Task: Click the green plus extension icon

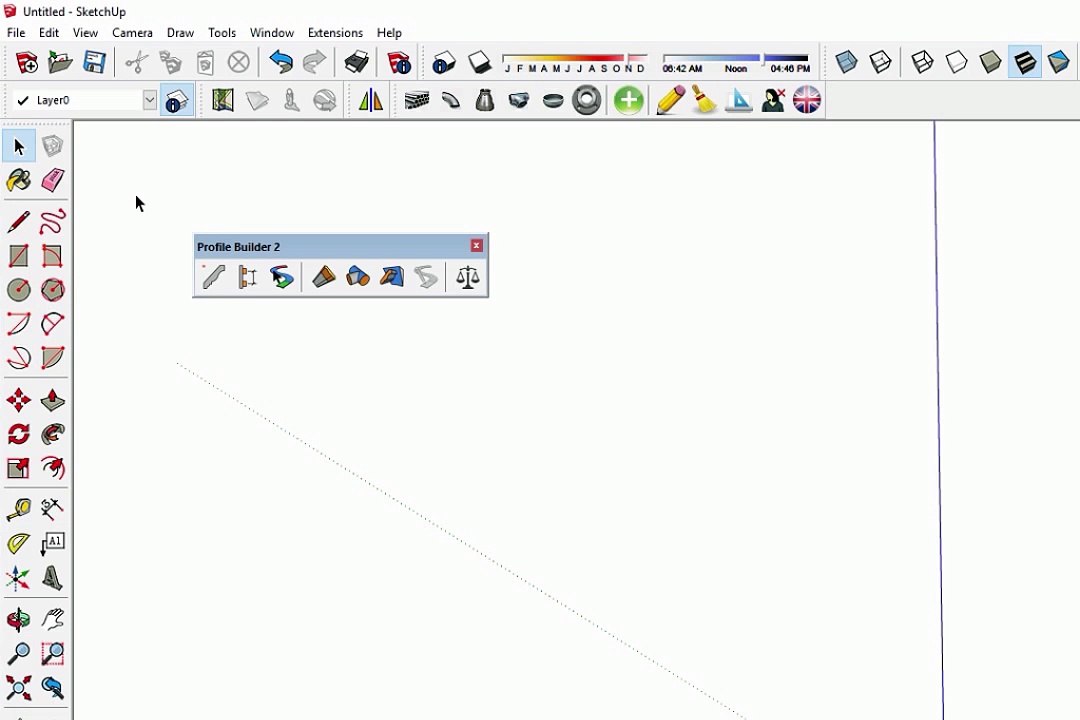Action: 628,101
